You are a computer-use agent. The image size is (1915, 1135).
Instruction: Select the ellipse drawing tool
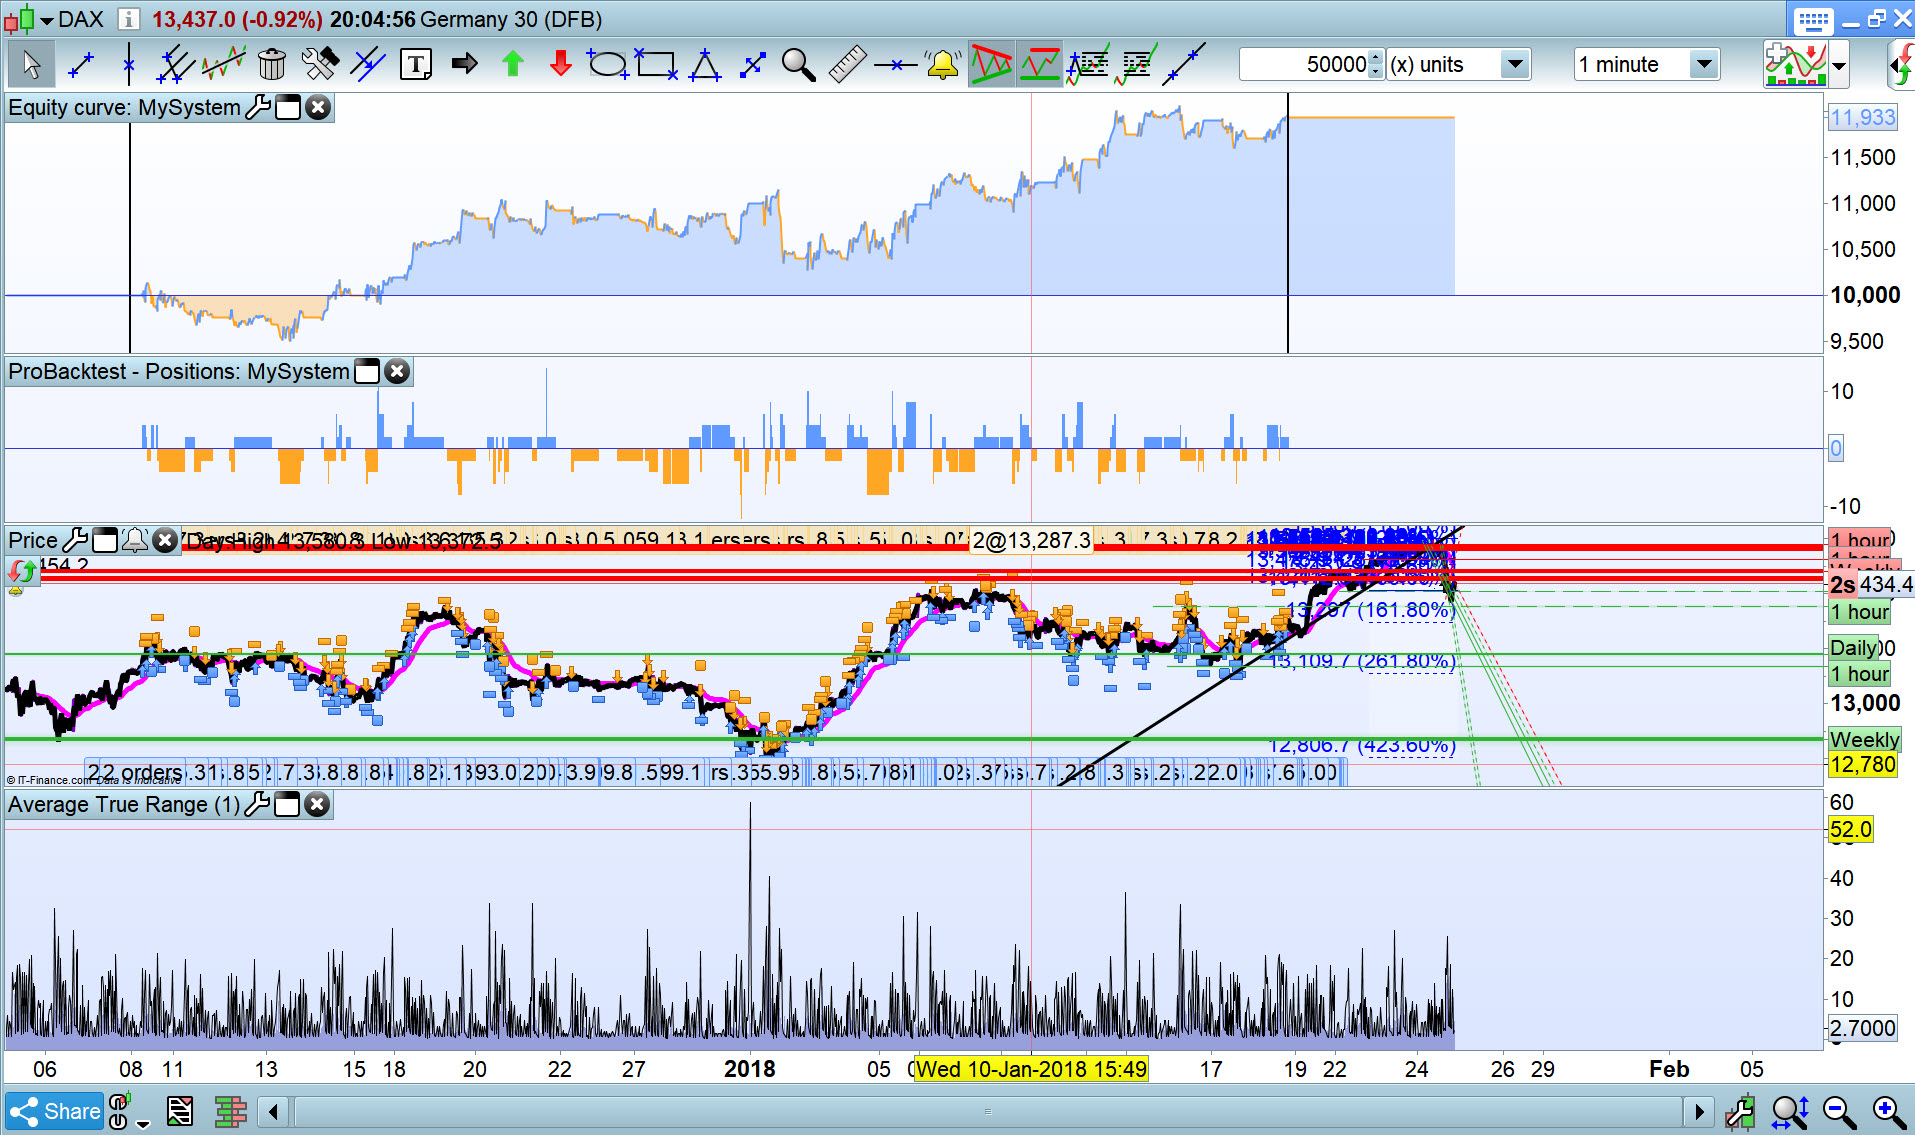coord(607,65)
